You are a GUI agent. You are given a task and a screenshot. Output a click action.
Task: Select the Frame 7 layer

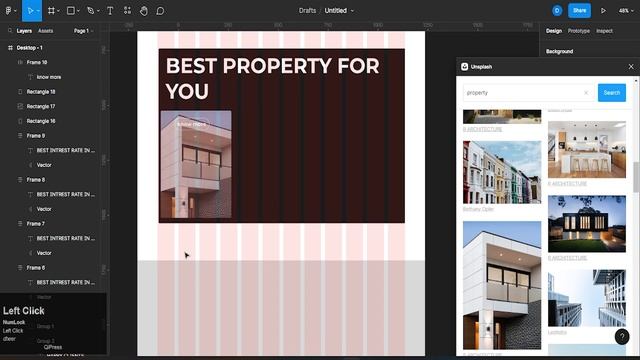(x=36, y=224)
